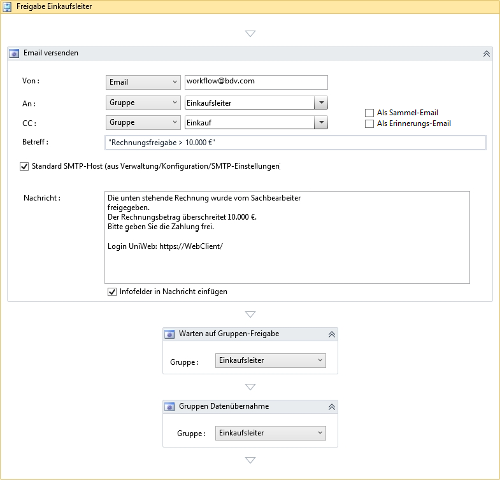
Task: Uncheck Infofelder in Nachricht einfügen
Action: pyautogui.click(x=112, y=292)
